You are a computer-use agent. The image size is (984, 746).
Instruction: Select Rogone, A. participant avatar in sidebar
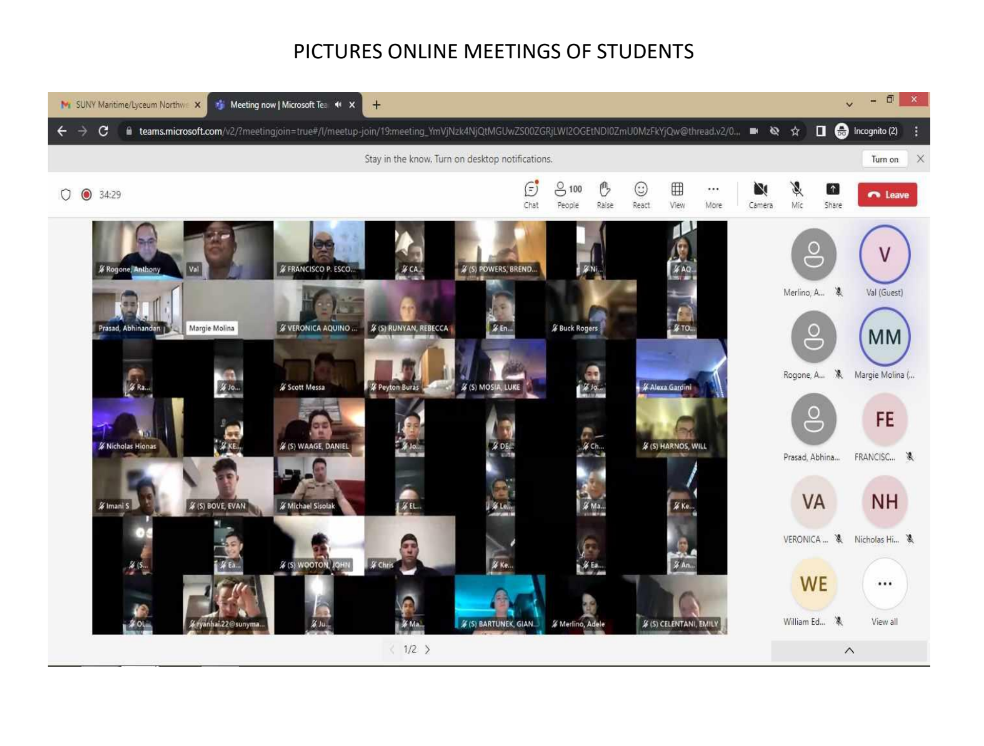pyautogui.click(x=813, y=337)
